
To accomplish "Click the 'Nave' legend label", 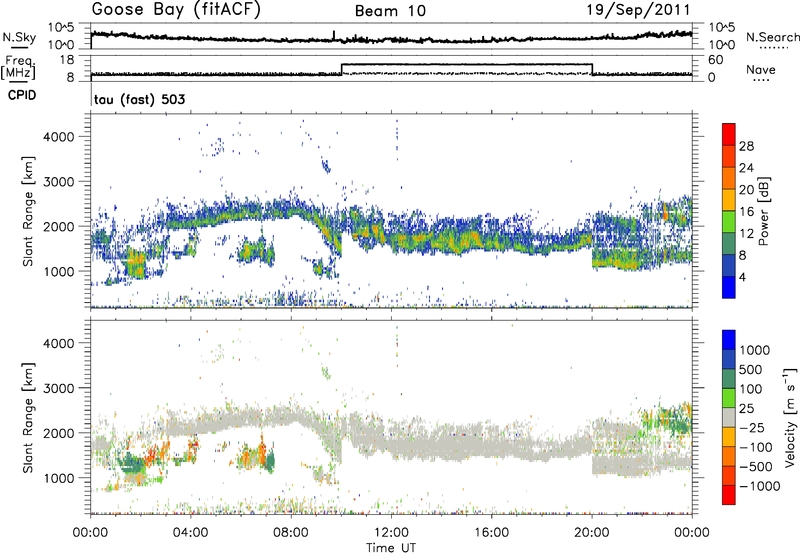I will 761,69.
